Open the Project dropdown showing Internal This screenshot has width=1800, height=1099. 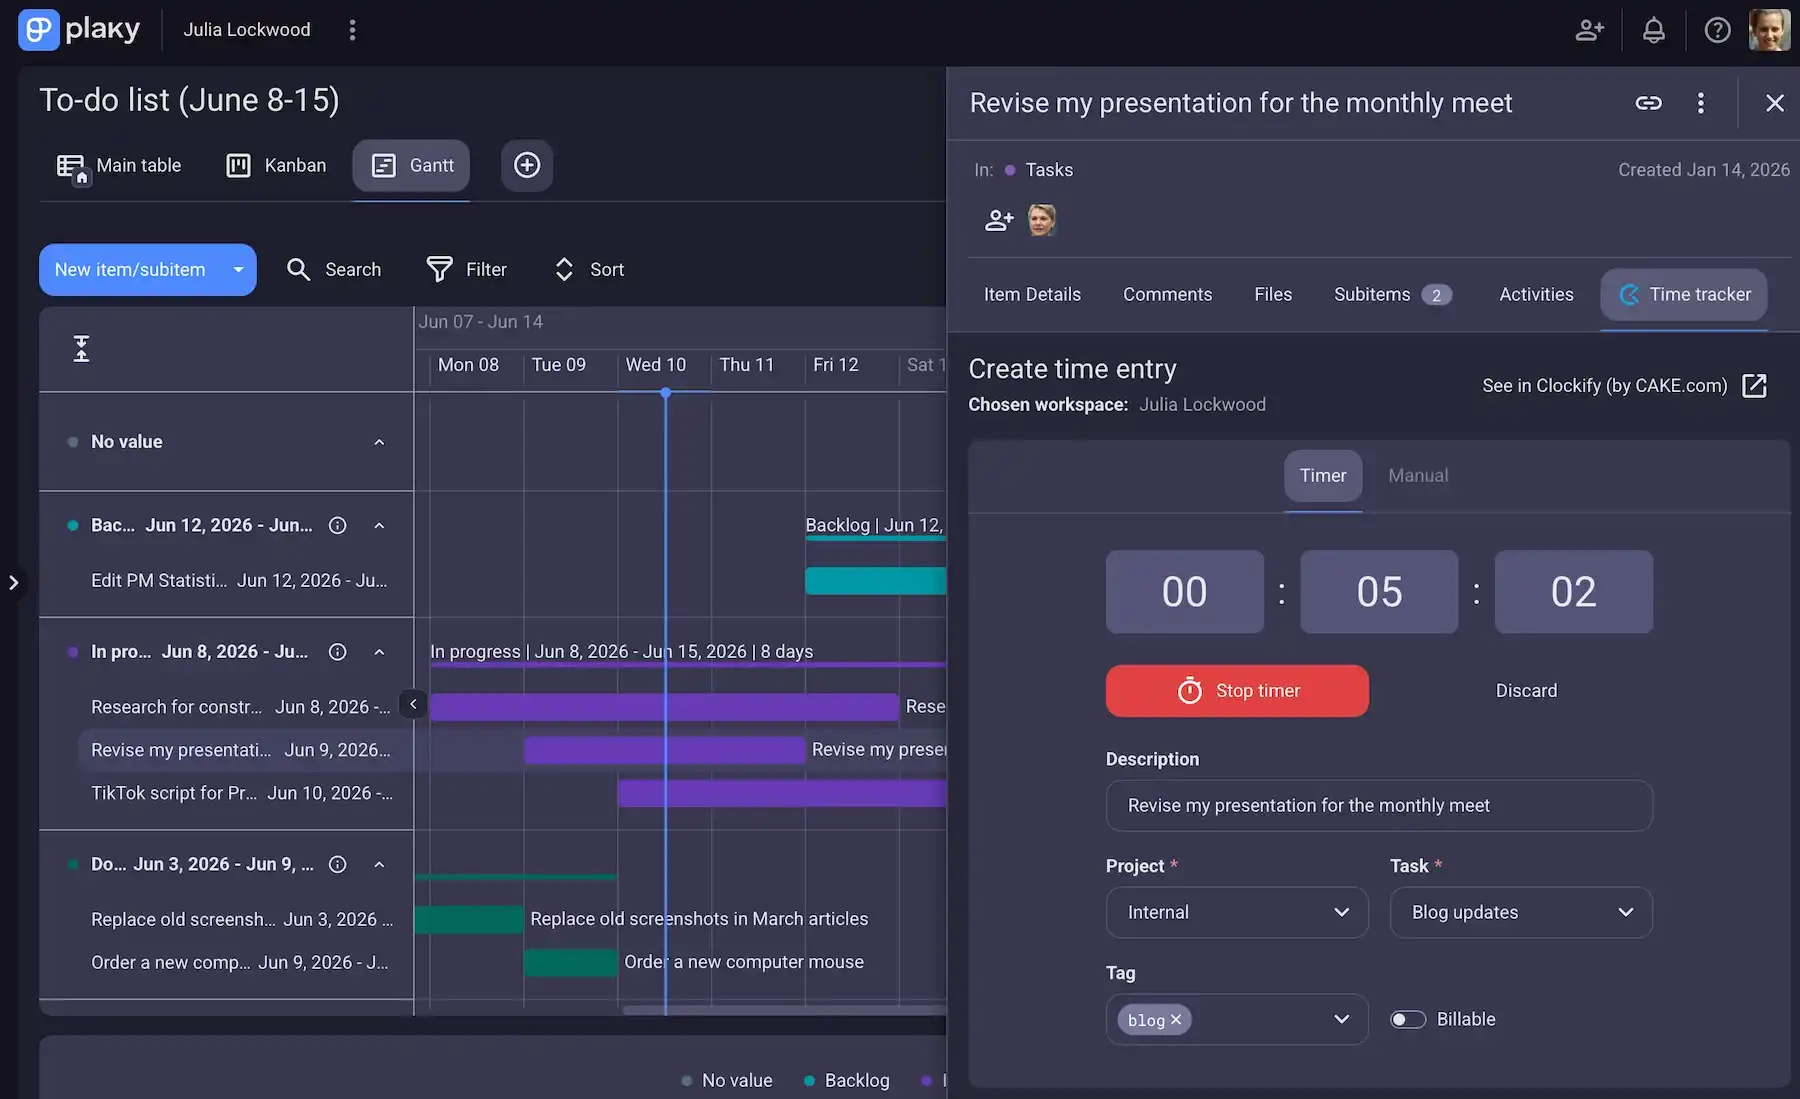[1237, 912]
